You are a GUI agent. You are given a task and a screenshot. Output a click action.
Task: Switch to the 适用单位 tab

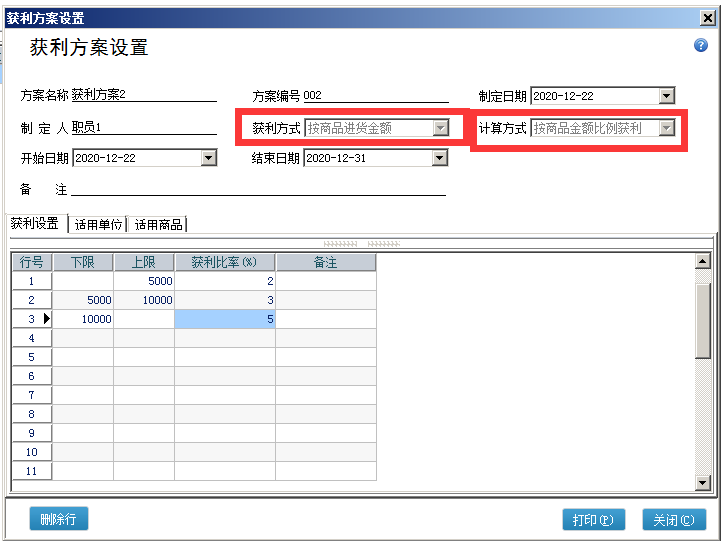[98, 224]
